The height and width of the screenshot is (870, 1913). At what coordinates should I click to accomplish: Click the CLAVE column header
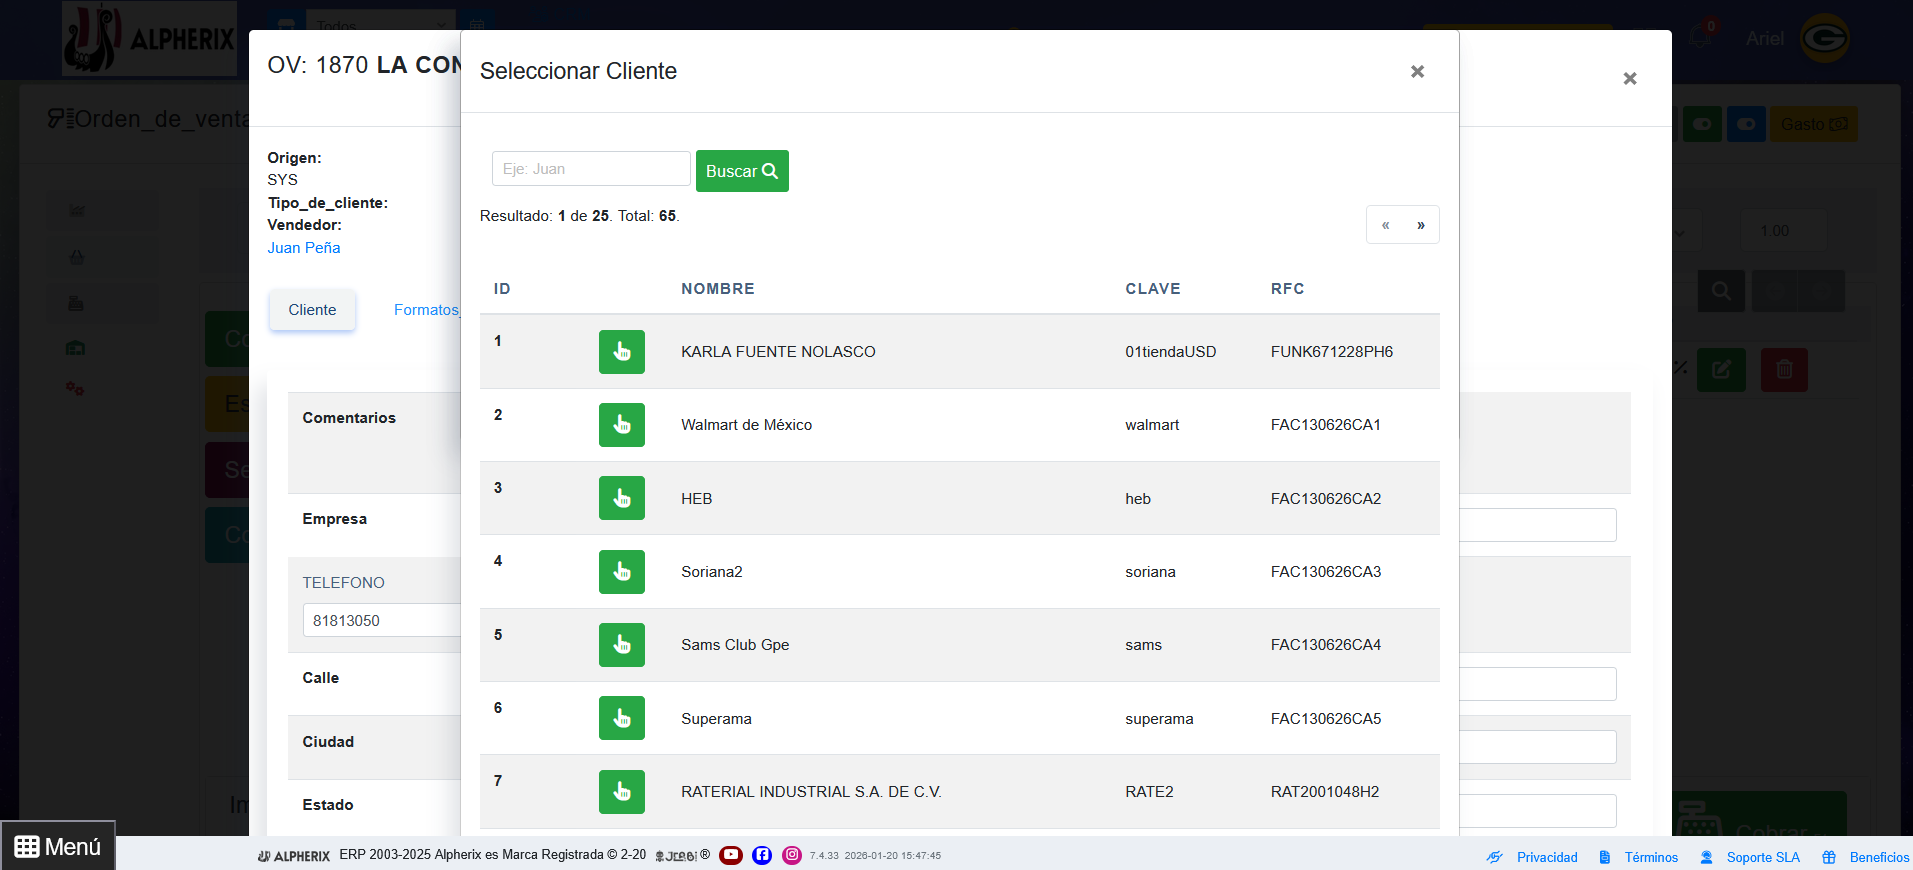point(1153,289)
